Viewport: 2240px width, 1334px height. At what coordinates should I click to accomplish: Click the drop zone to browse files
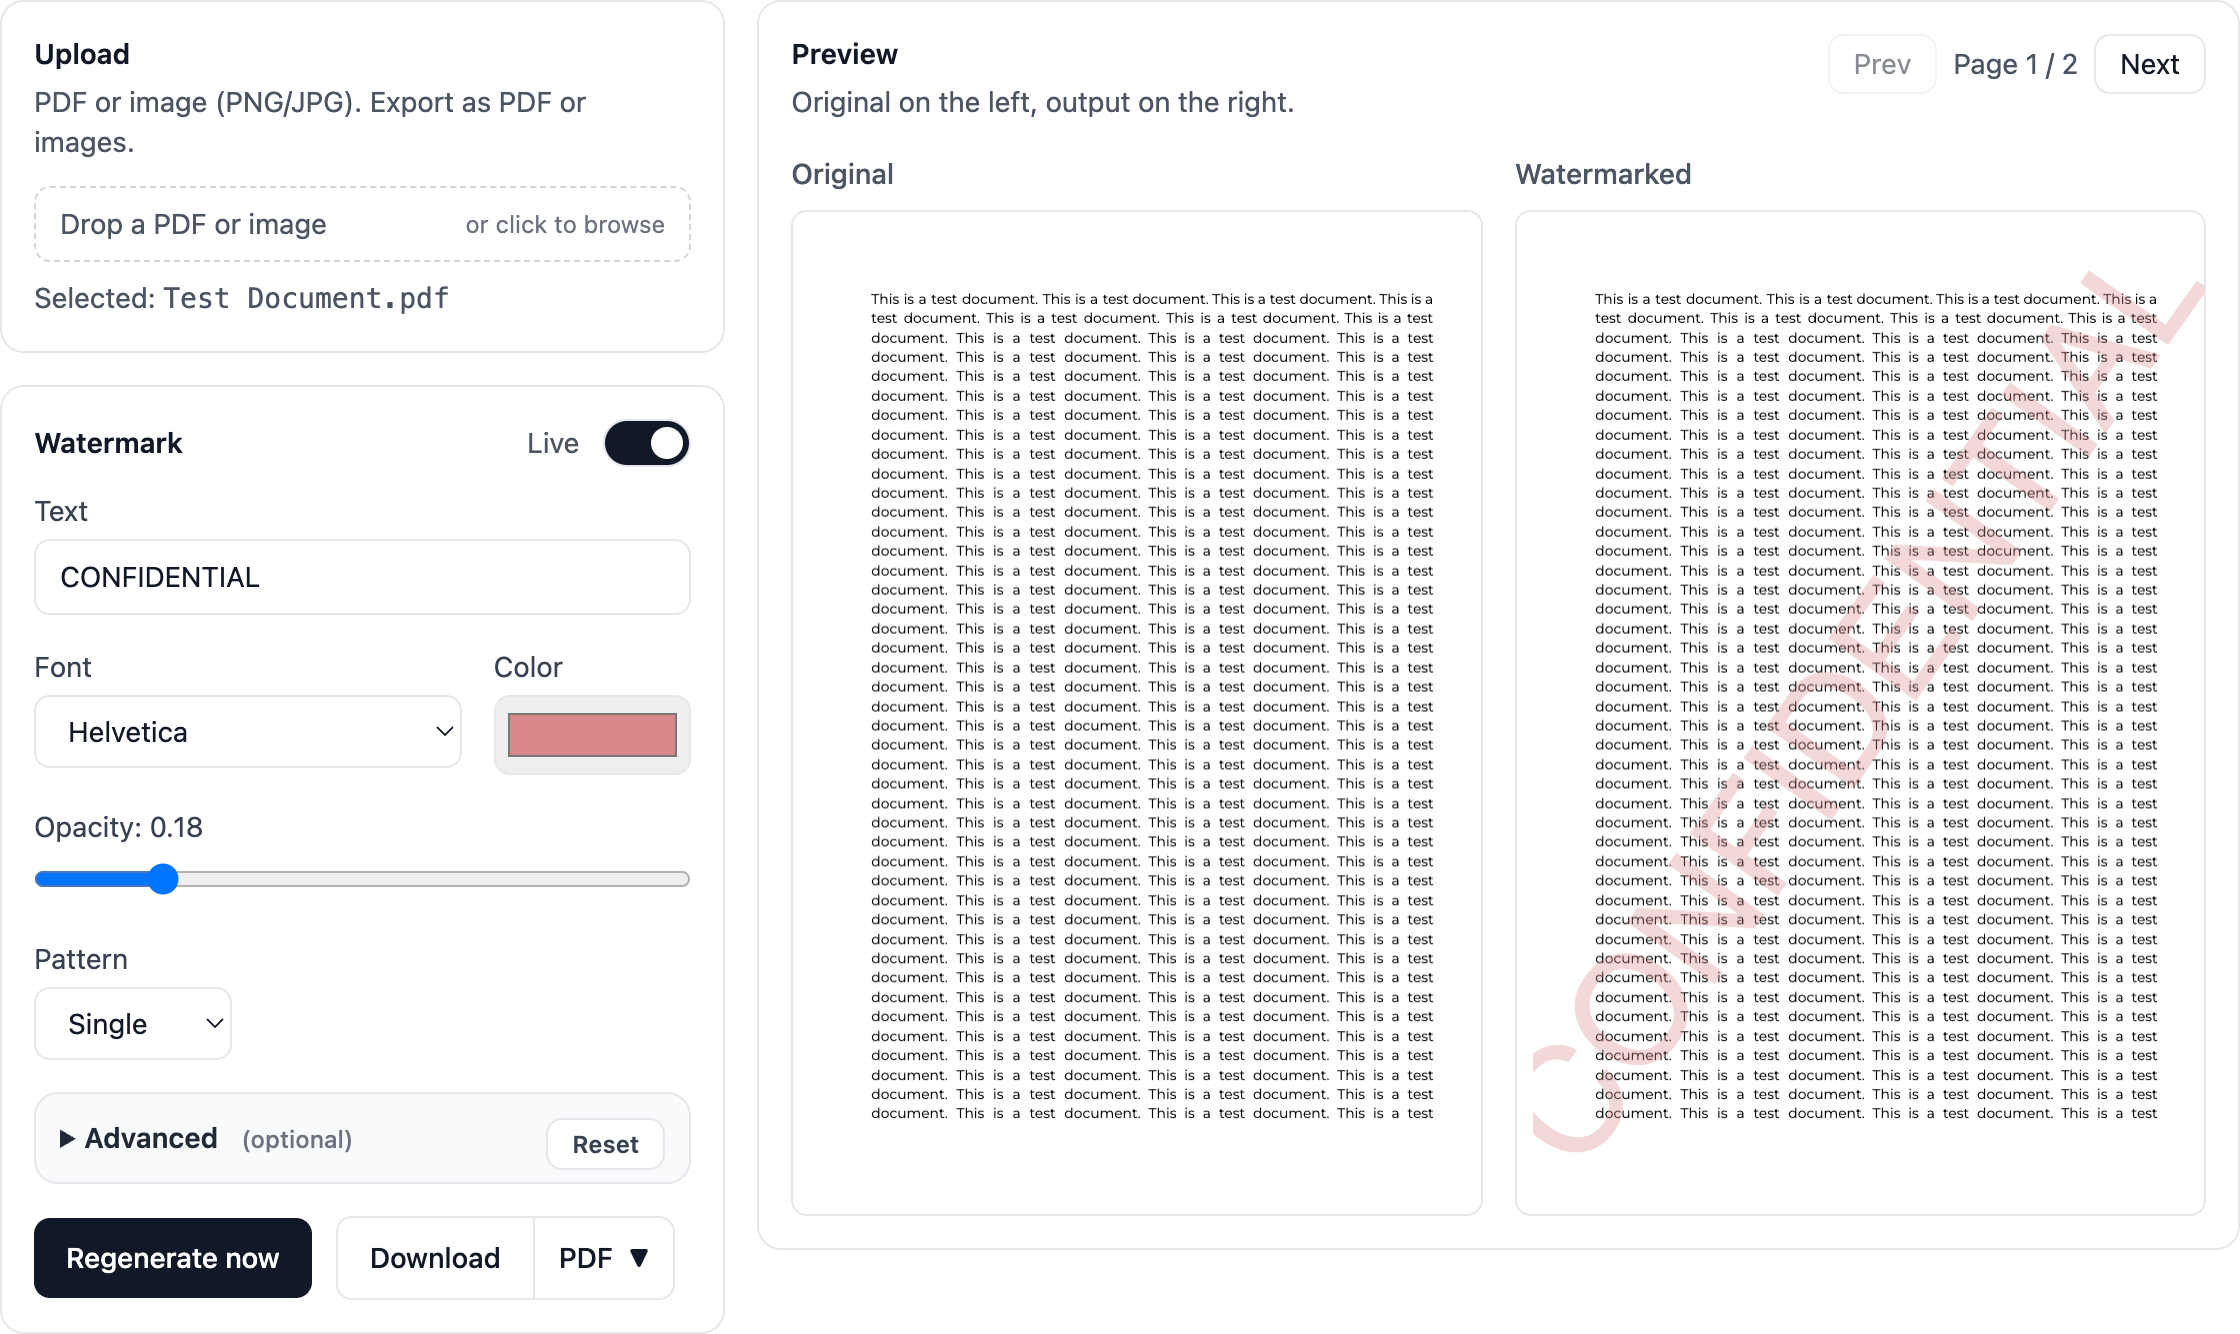361,223
